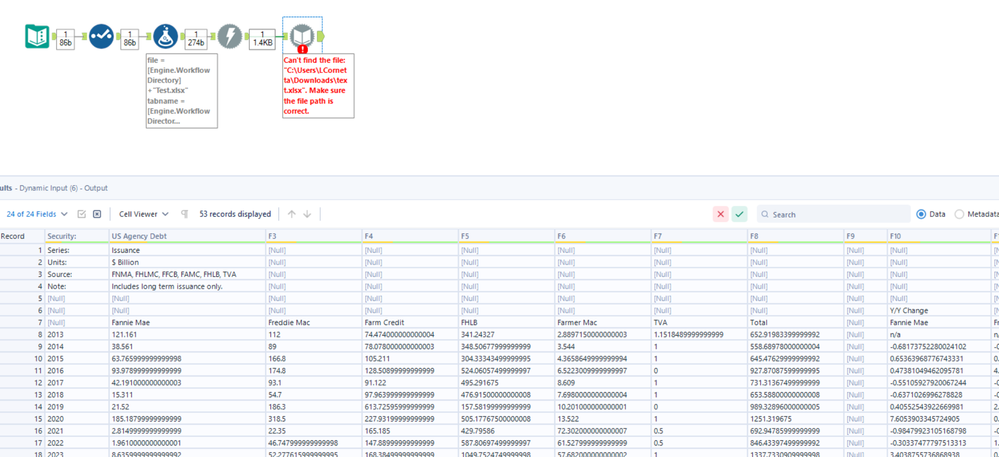The width and height of the screenshot is (999, 457).
Task: Click the F5 column header
Action: pyautogui.click(x=506, y=236)
